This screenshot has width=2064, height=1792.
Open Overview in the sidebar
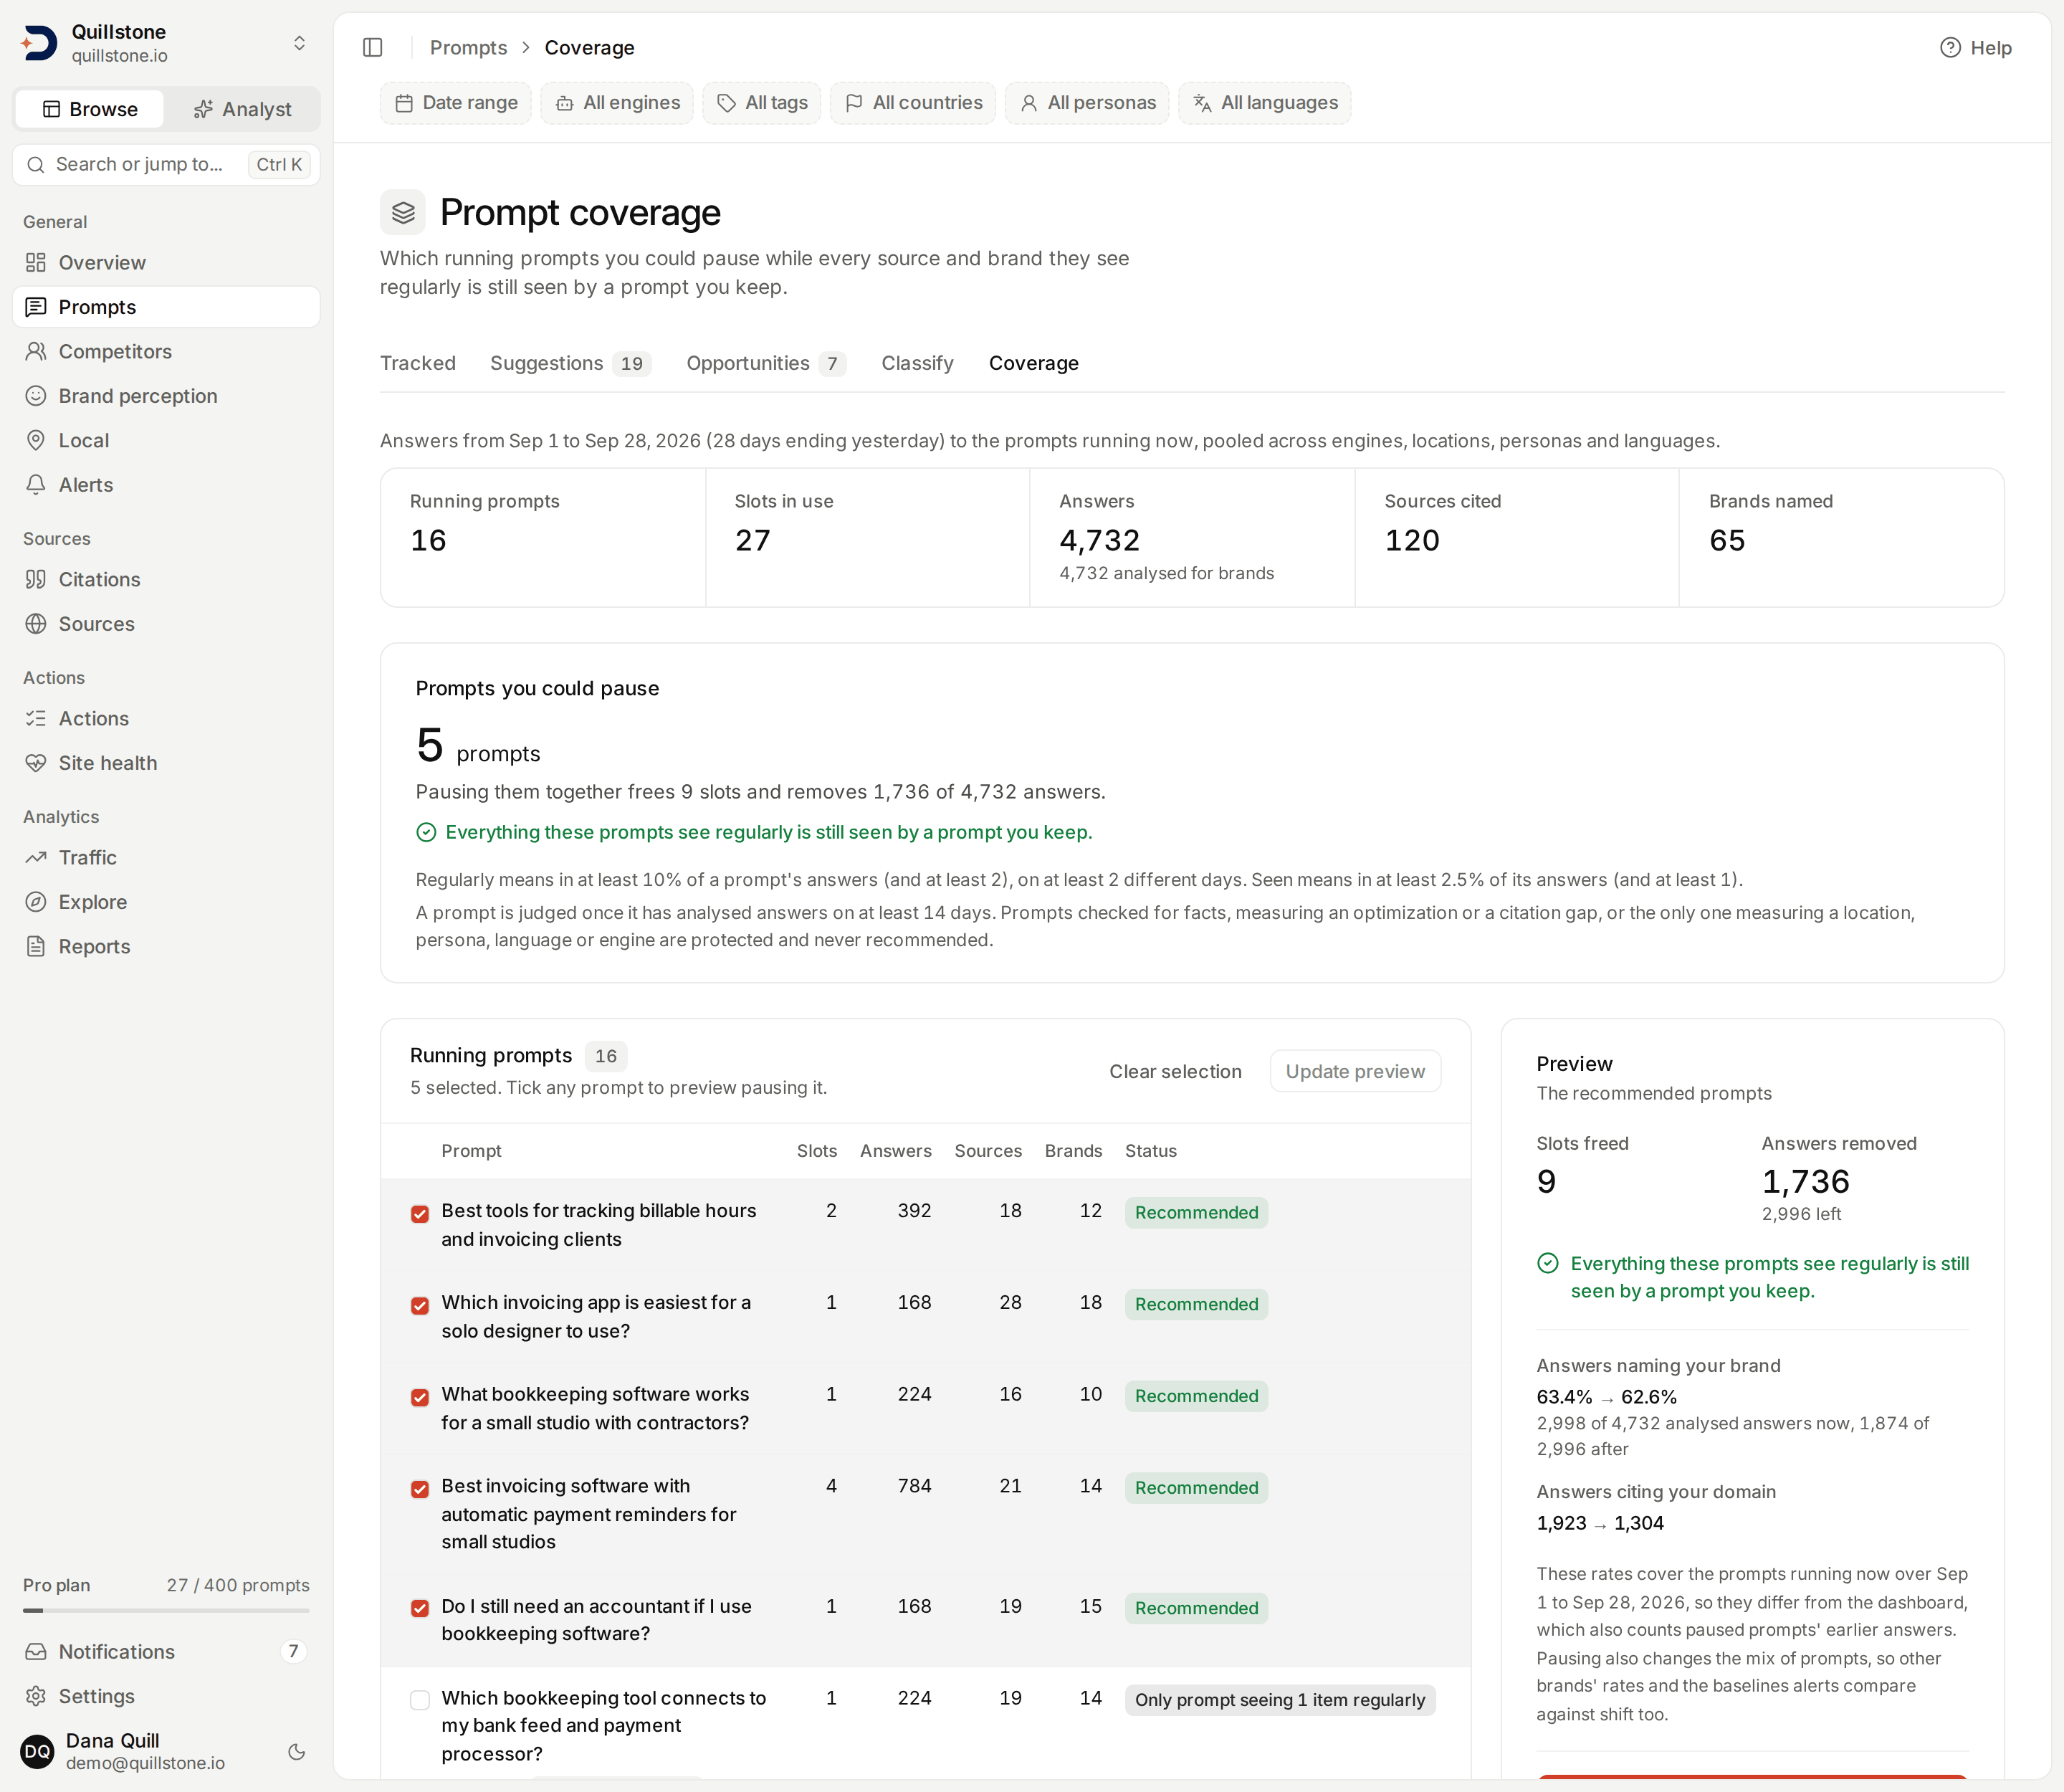point(166,262)
